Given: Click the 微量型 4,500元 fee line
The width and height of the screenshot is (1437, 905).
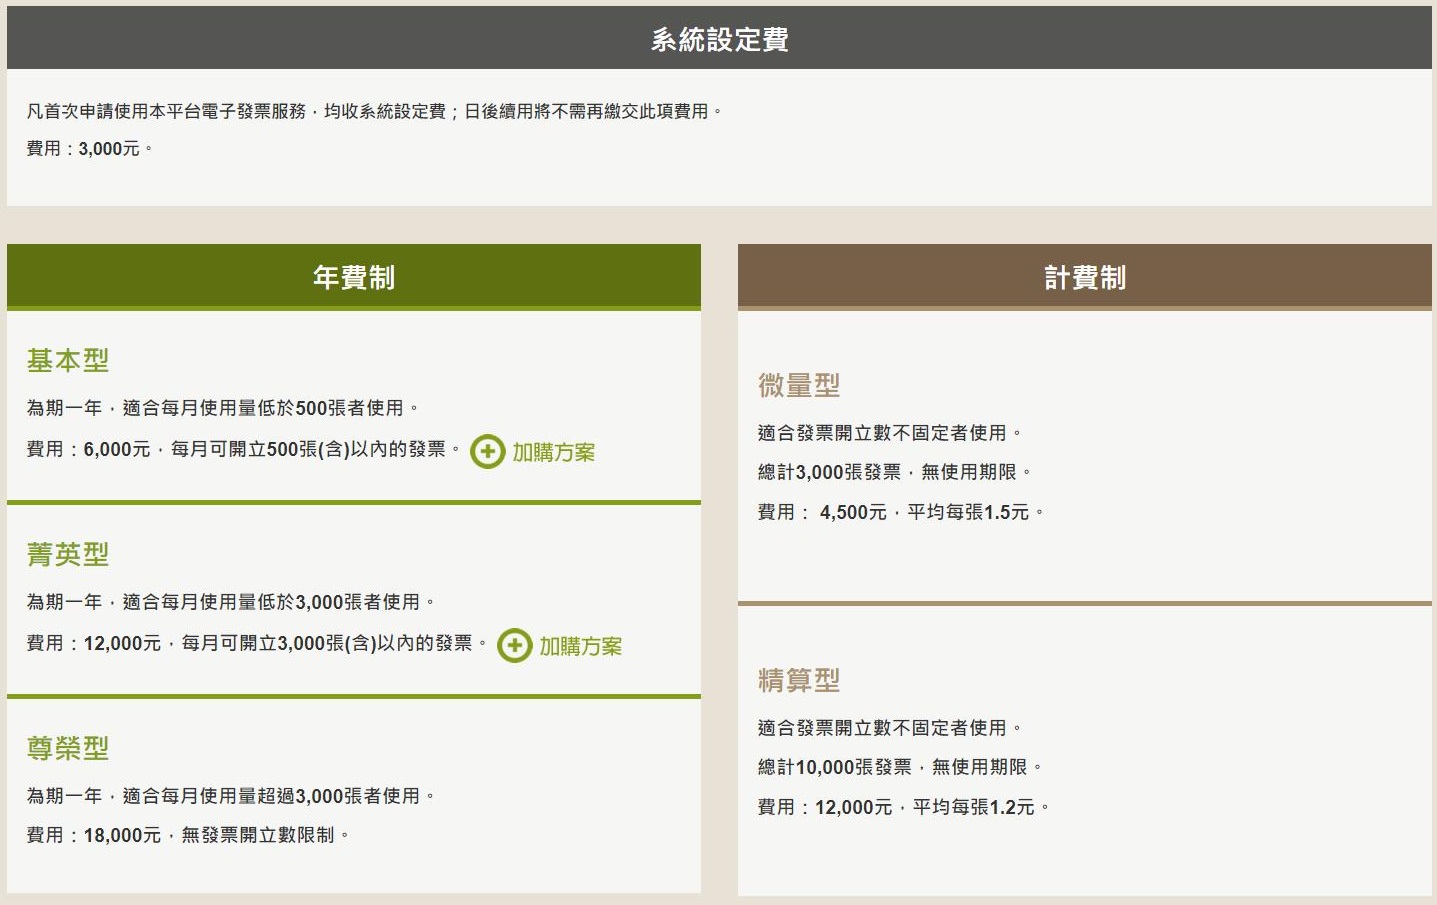Looking at the screenshot, I should pyautogui.click(x=900, y=512).
